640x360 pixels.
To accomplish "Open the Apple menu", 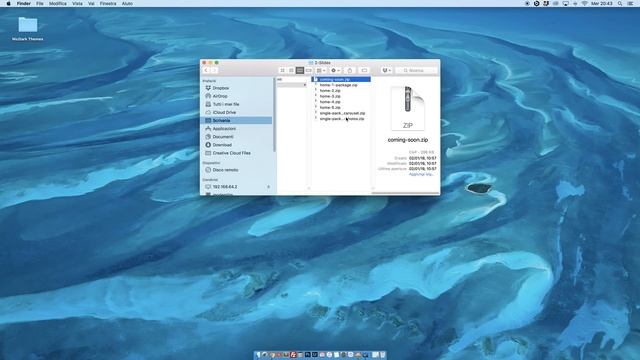I will click(x=8, y=3).
